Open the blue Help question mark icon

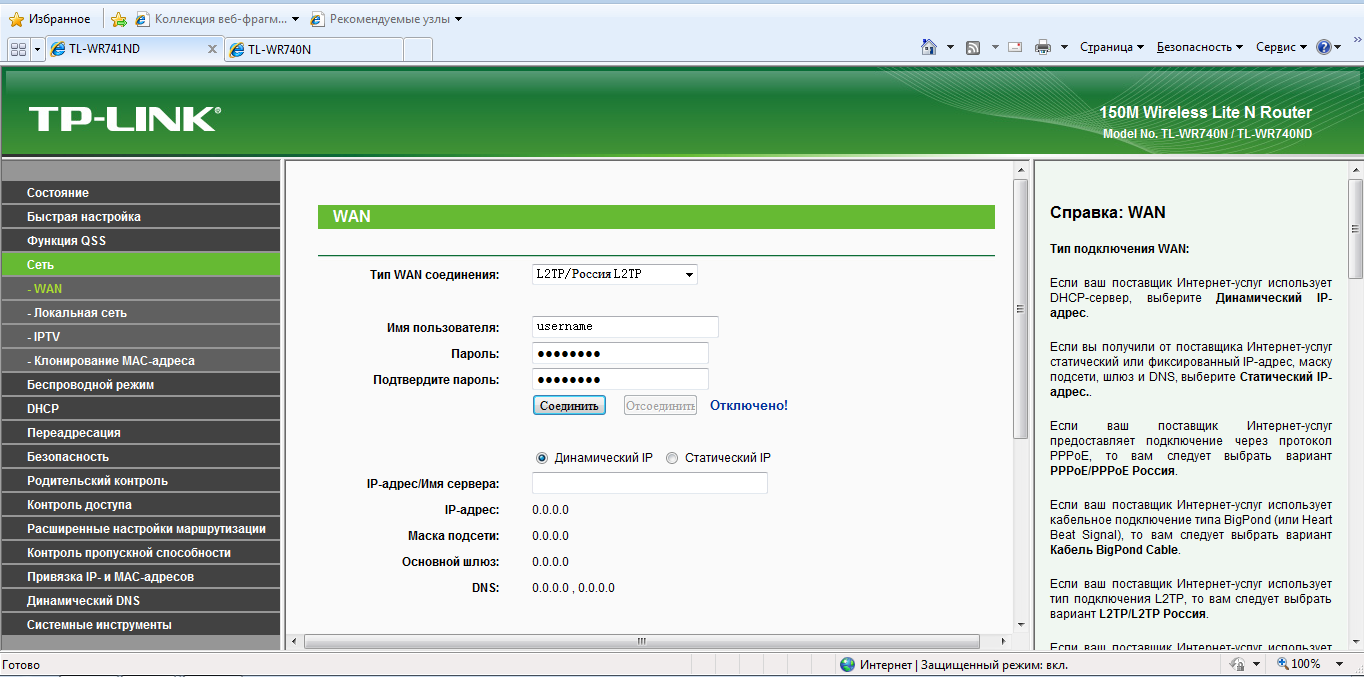coord(1324,47)
